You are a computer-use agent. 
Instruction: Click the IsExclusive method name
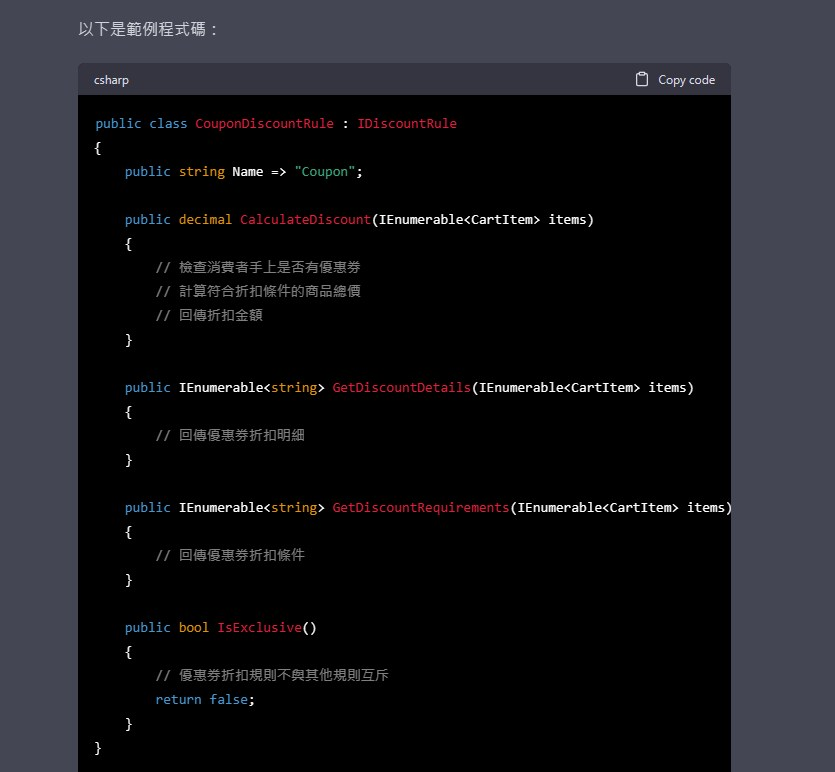click(x=259, y=628)
